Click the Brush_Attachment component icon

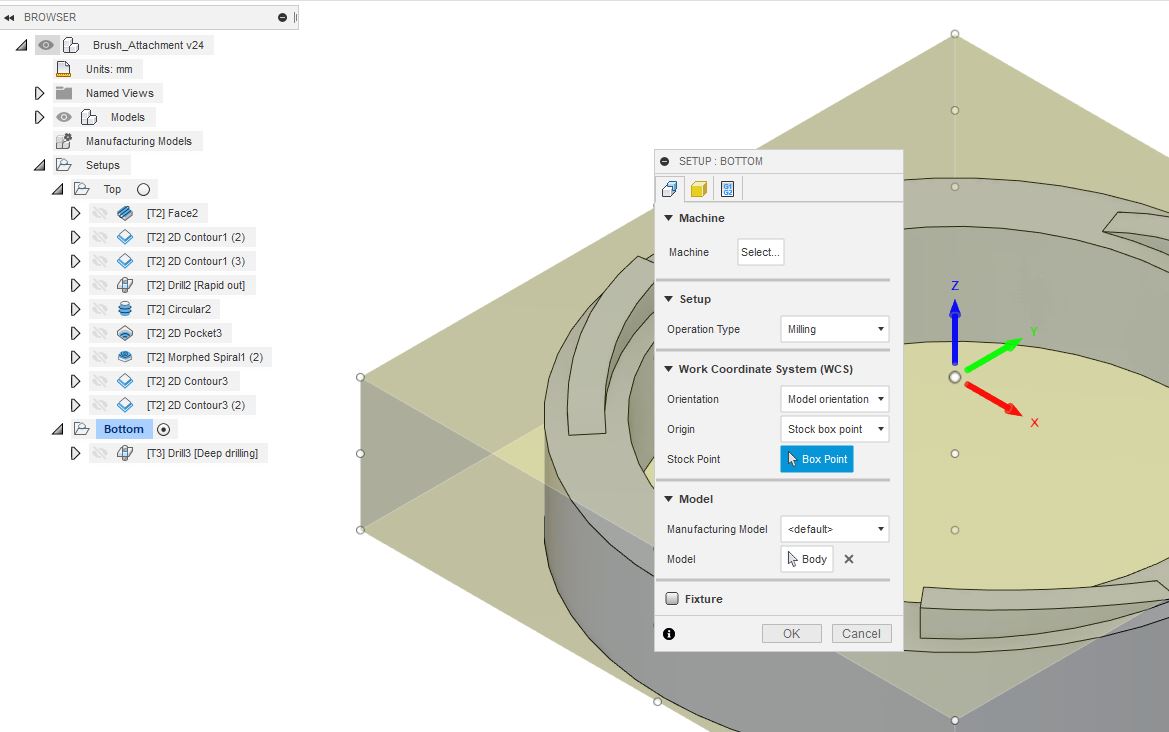71,45
